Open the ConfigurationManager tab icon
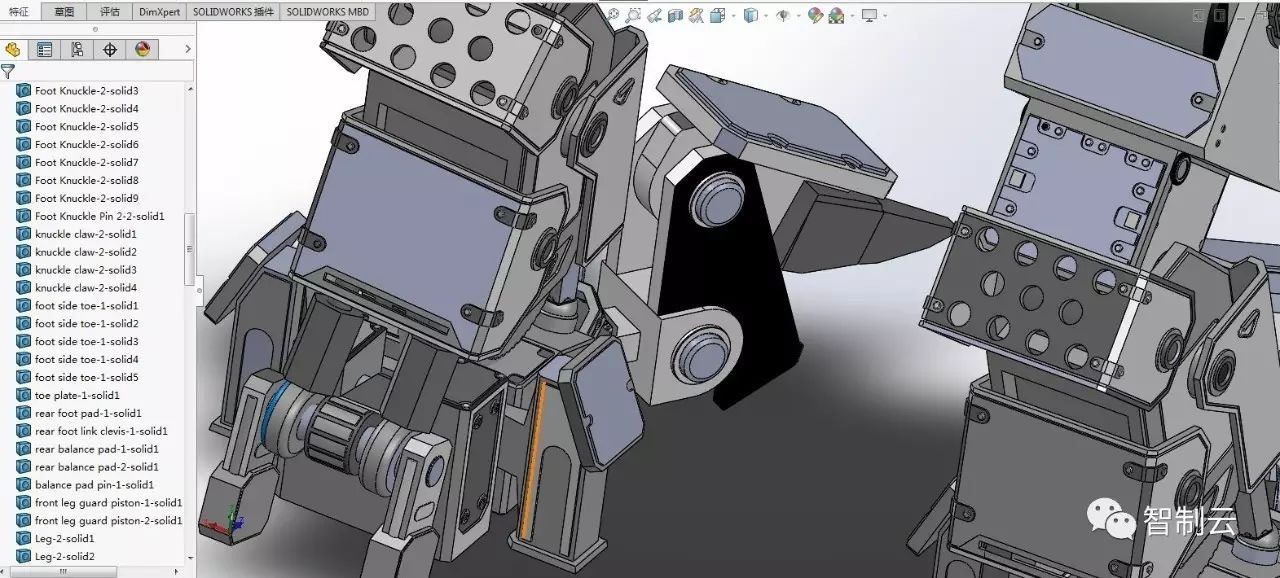Screen dimensions: 1280x578 [77, 49]
